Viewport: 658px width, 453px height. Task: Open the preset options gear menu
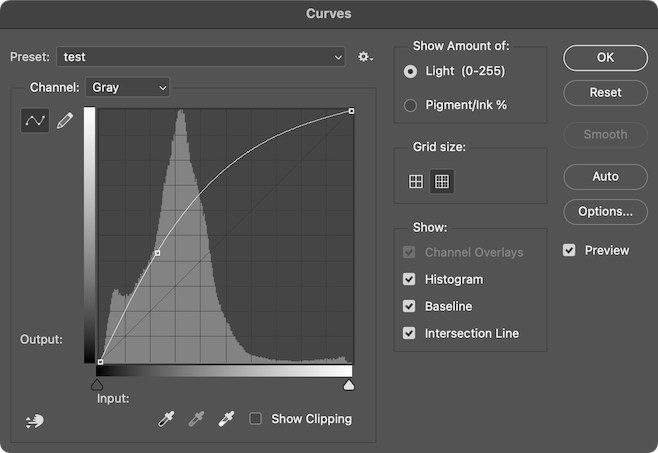click(365, 57)
